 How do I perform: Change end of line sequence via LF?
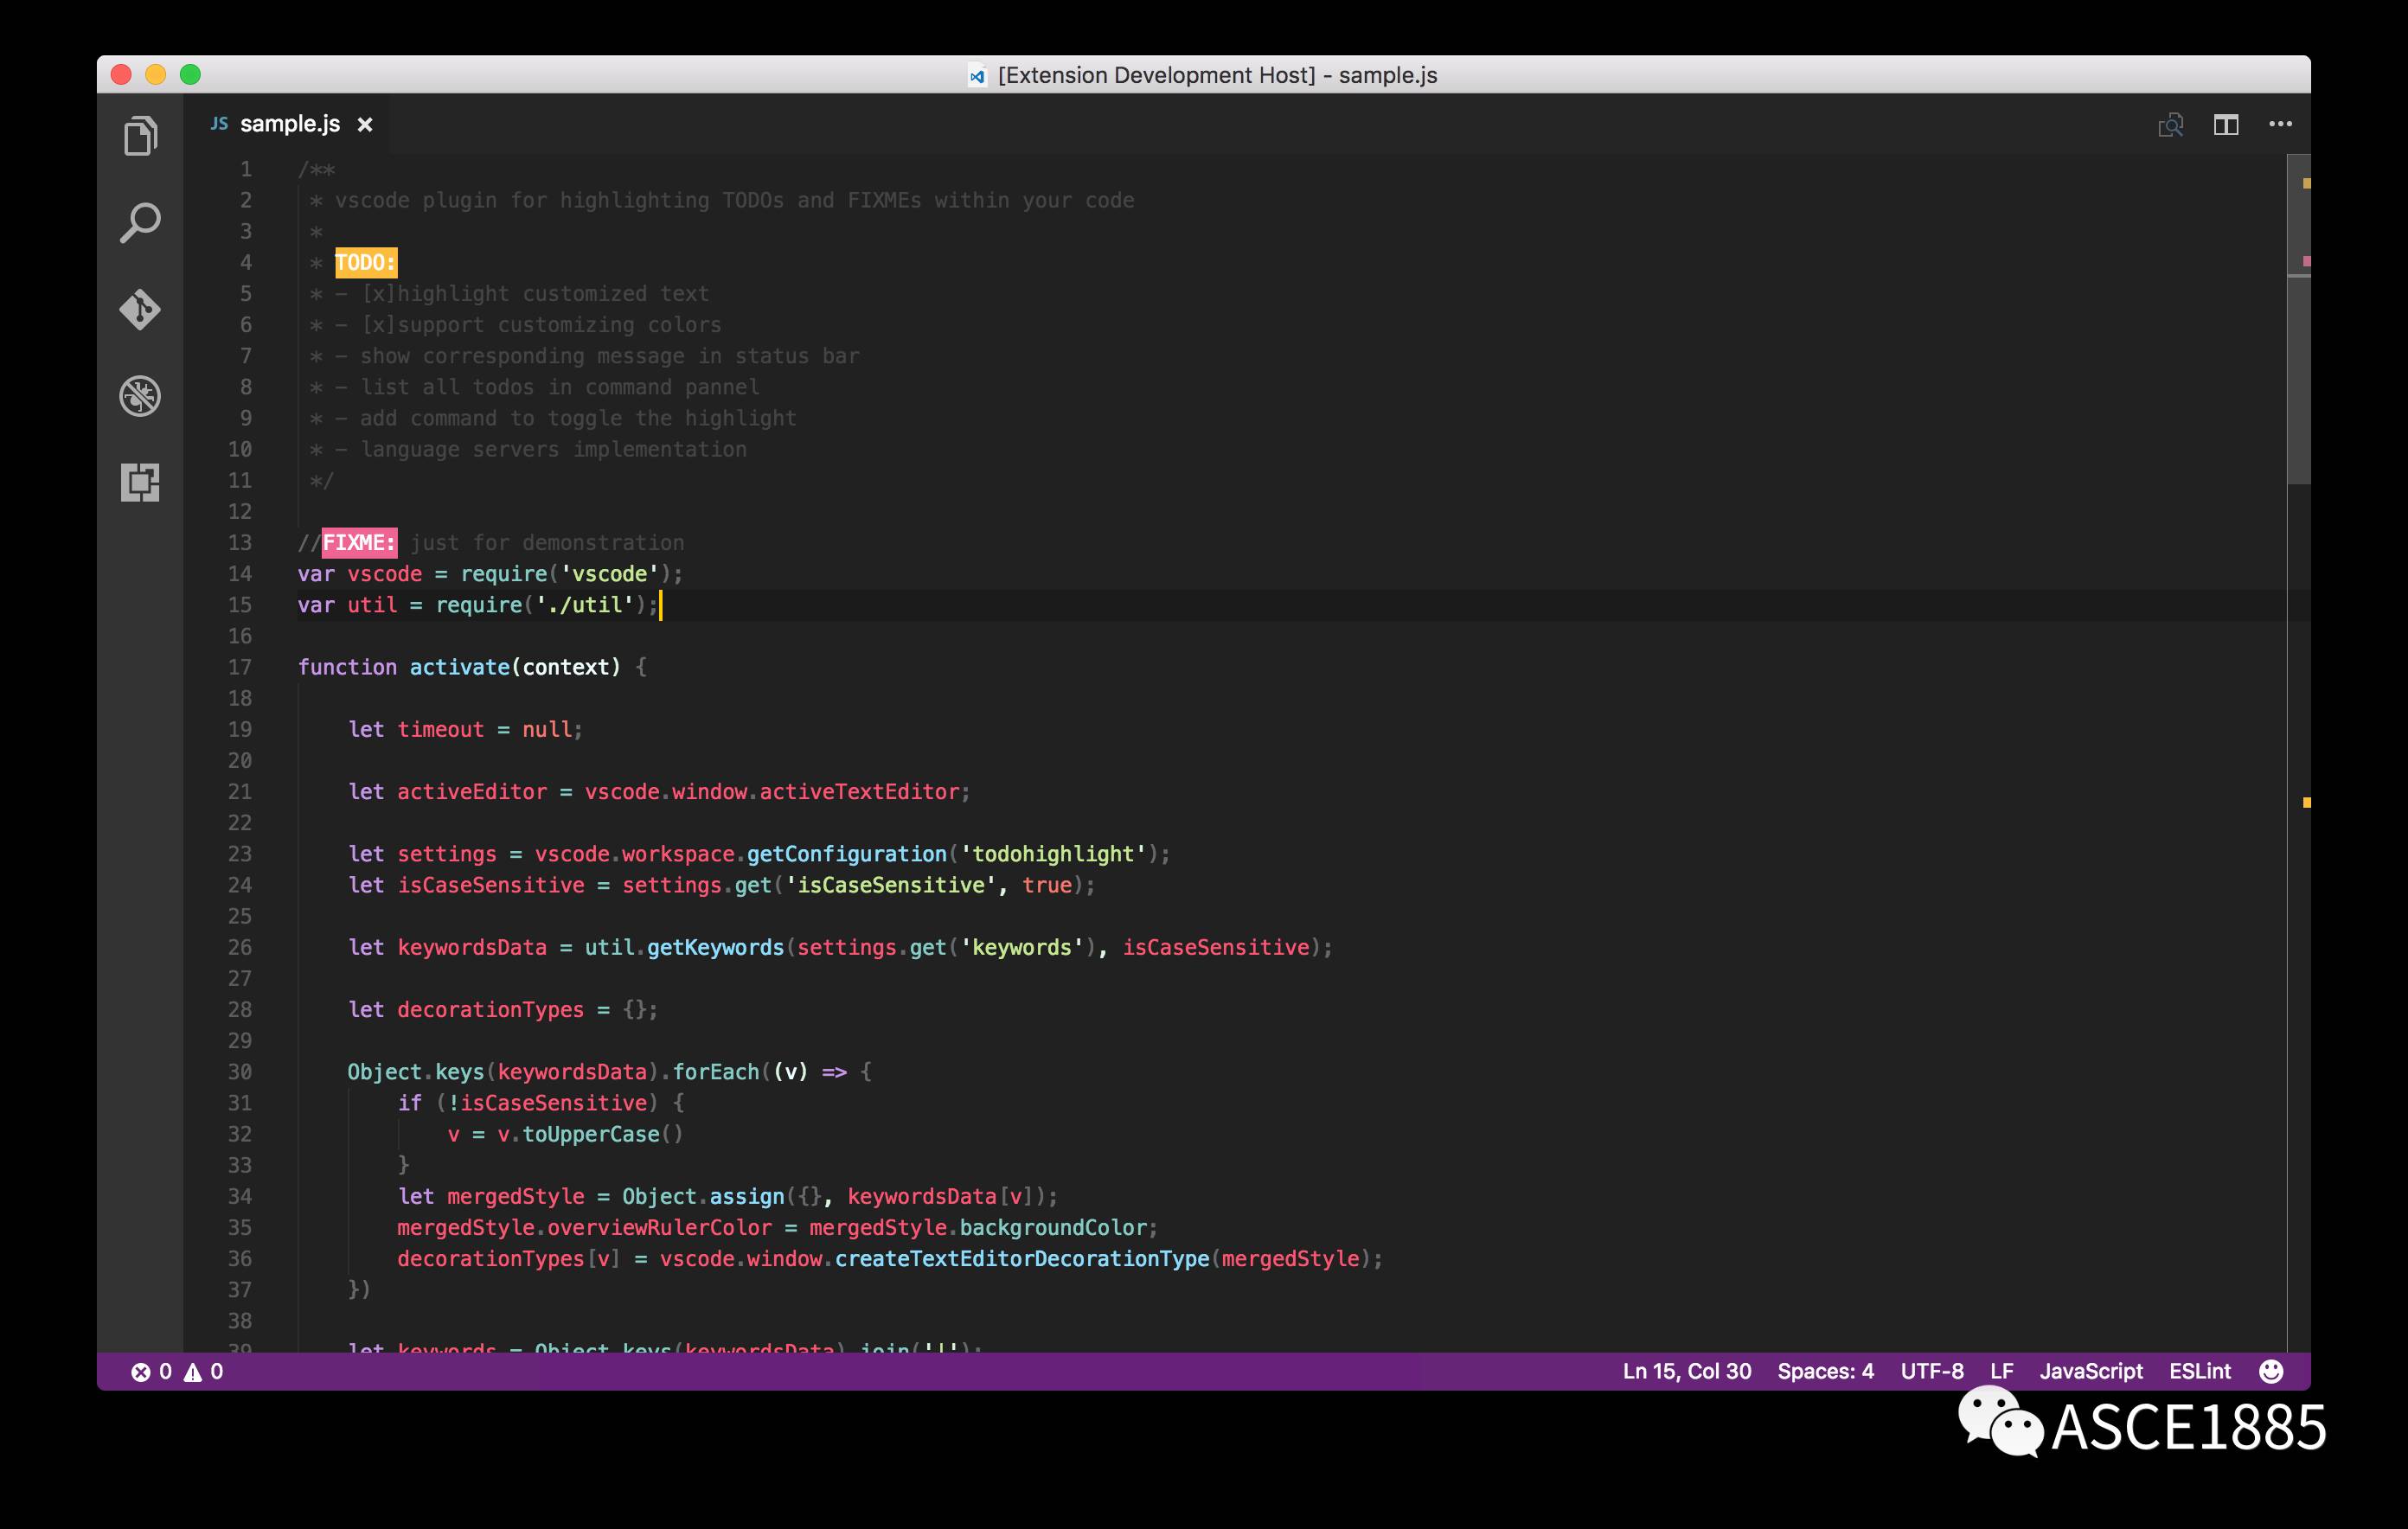pos(2001,1371)
